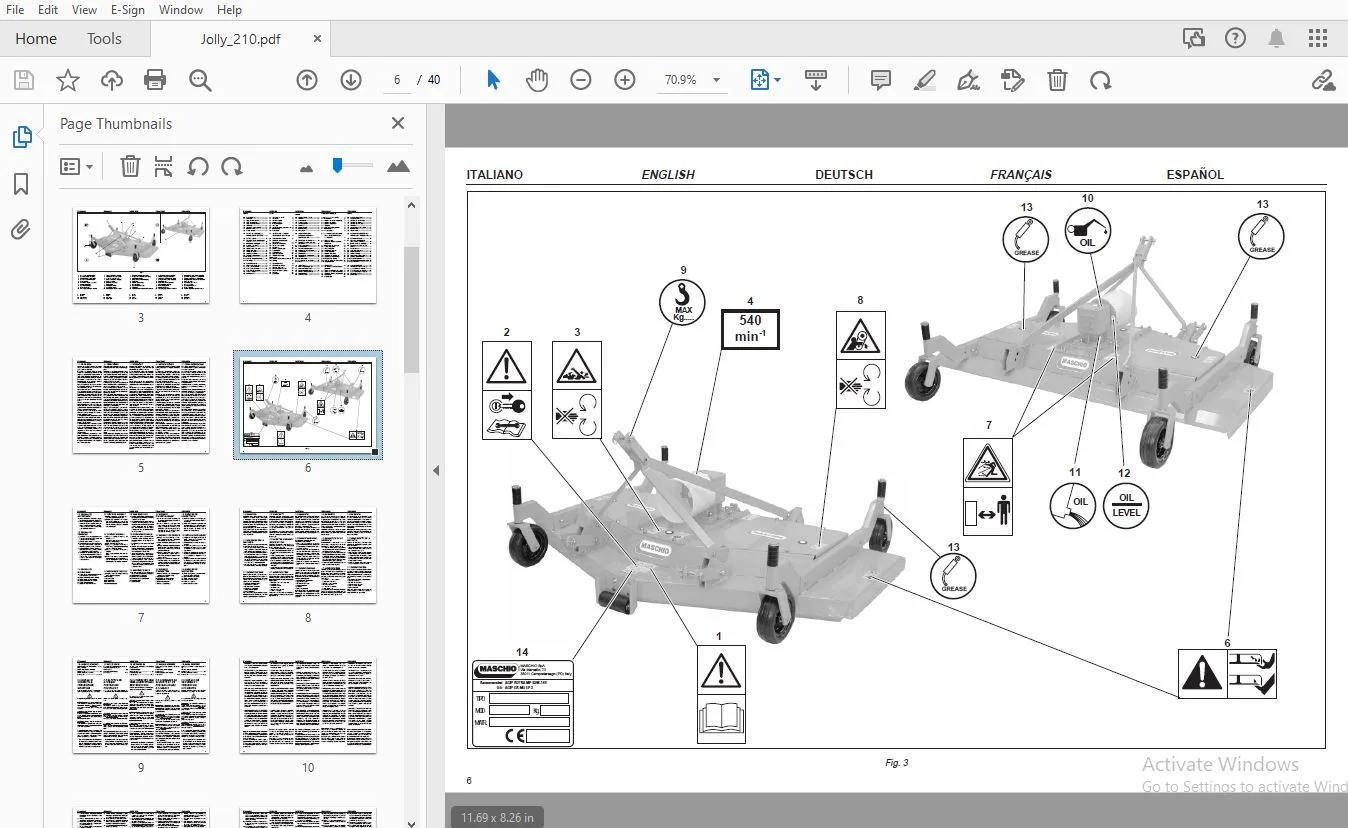The image size is (1348, 828).
Task: Add a sticky note comment
Action: (881, 80)
